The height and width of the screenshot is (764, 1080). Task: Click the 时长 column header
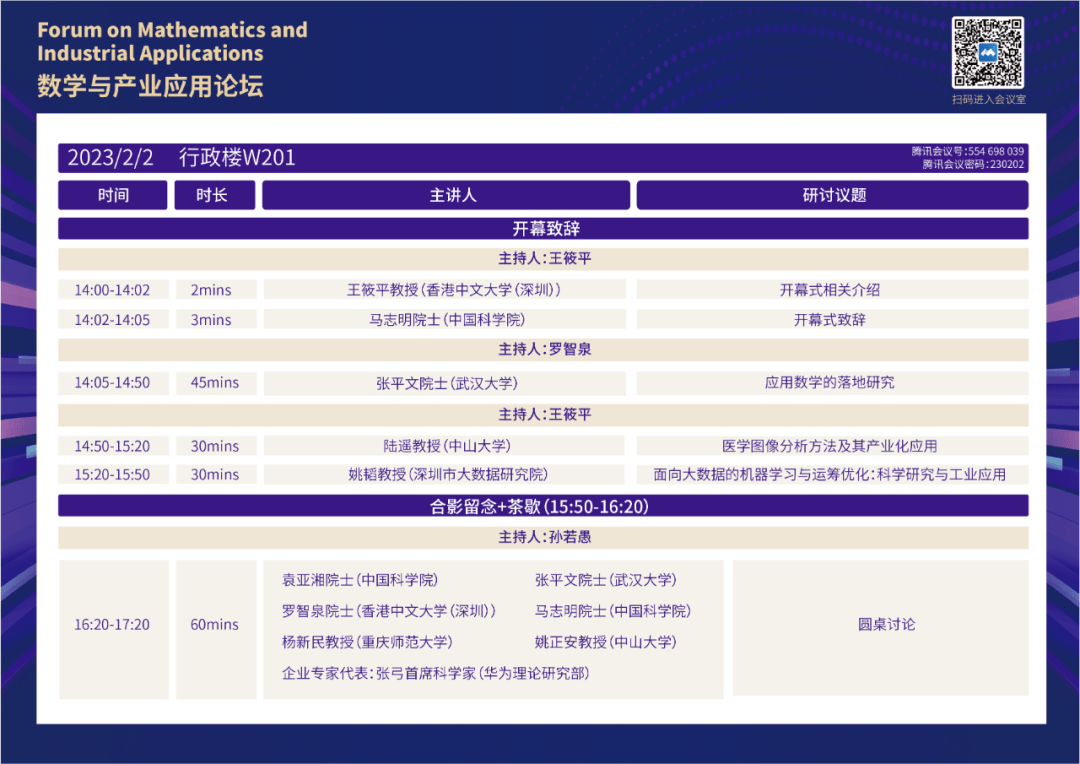(215, 195)
